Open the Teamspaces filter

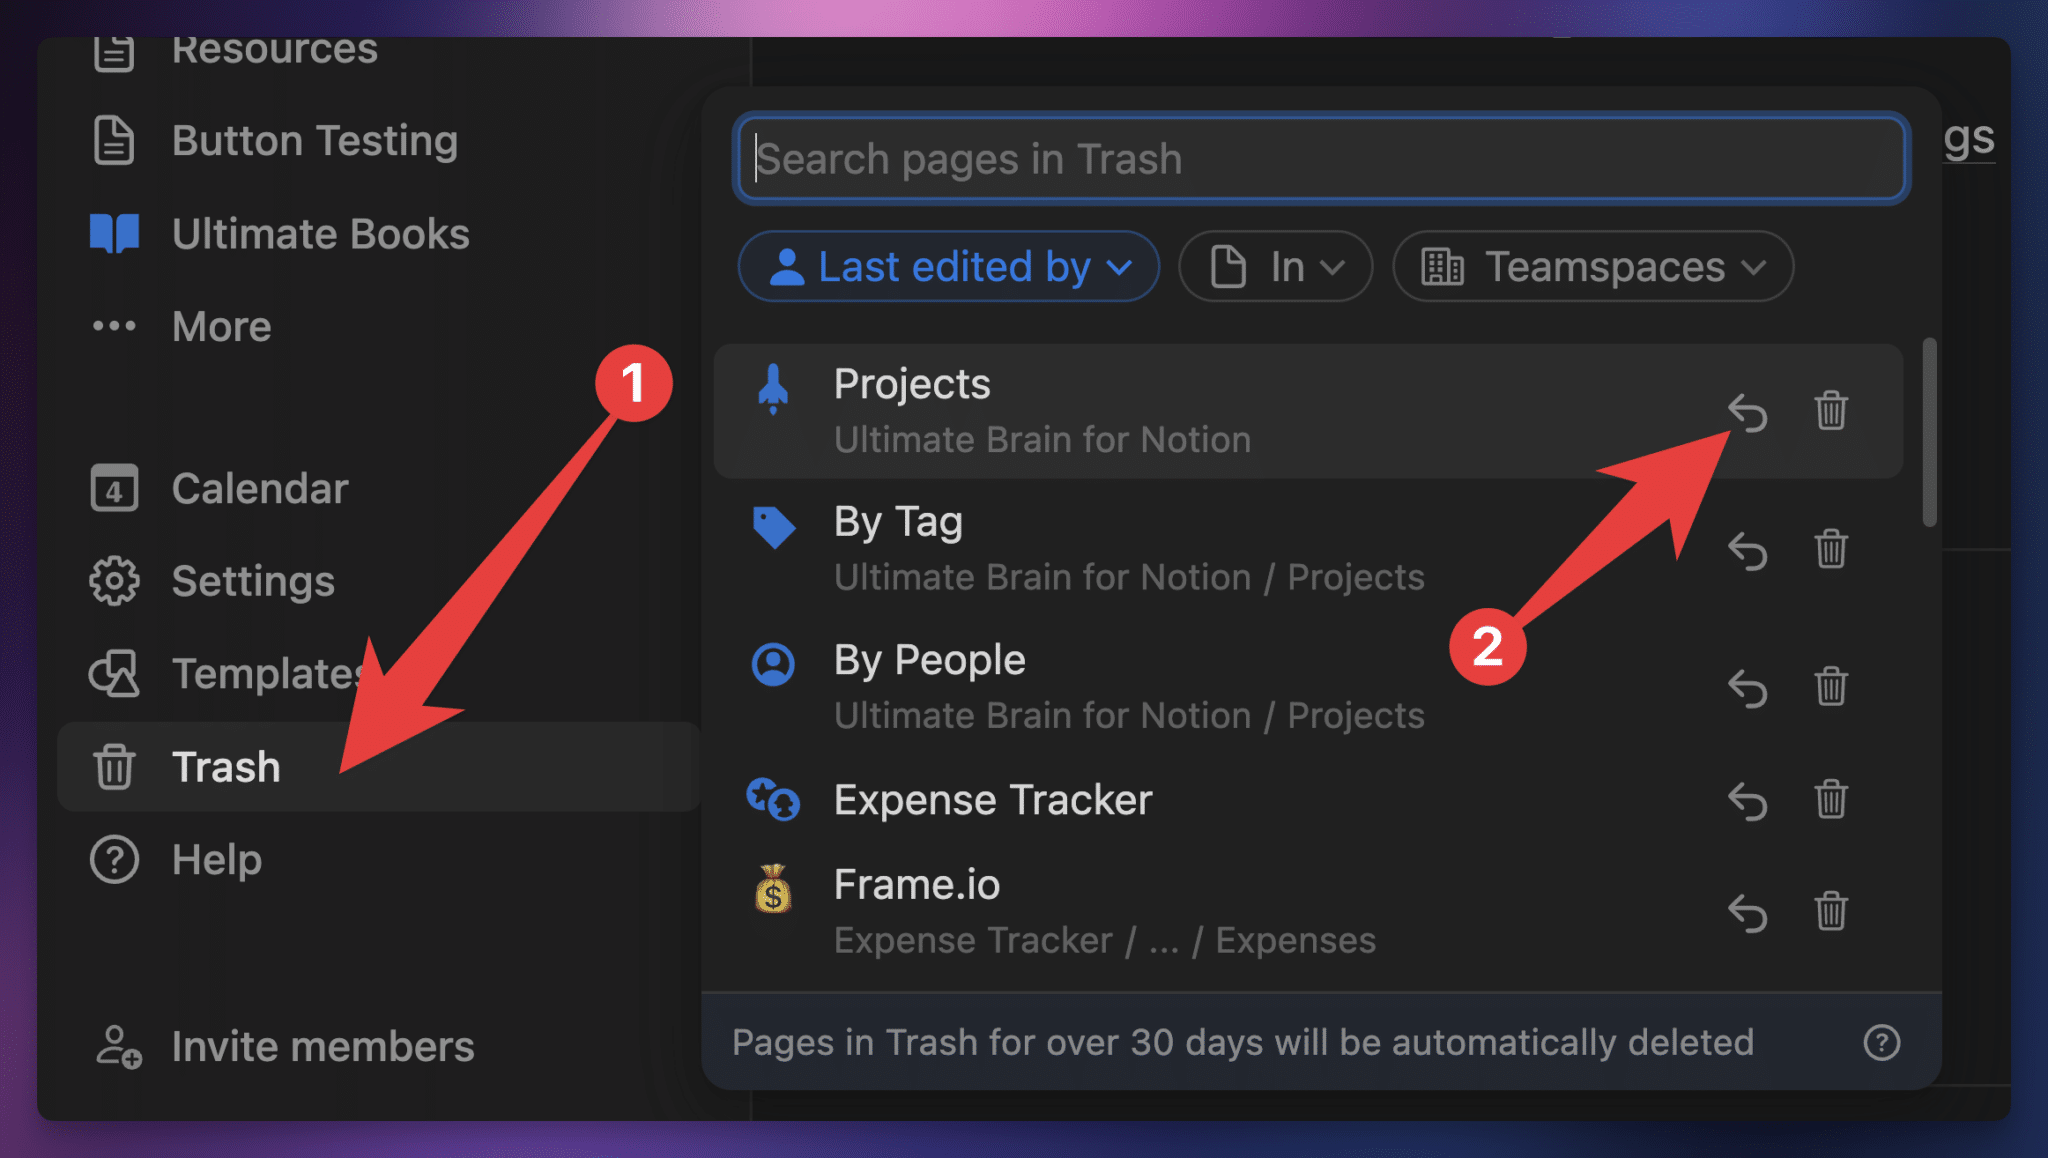[x=1592, y=266]
